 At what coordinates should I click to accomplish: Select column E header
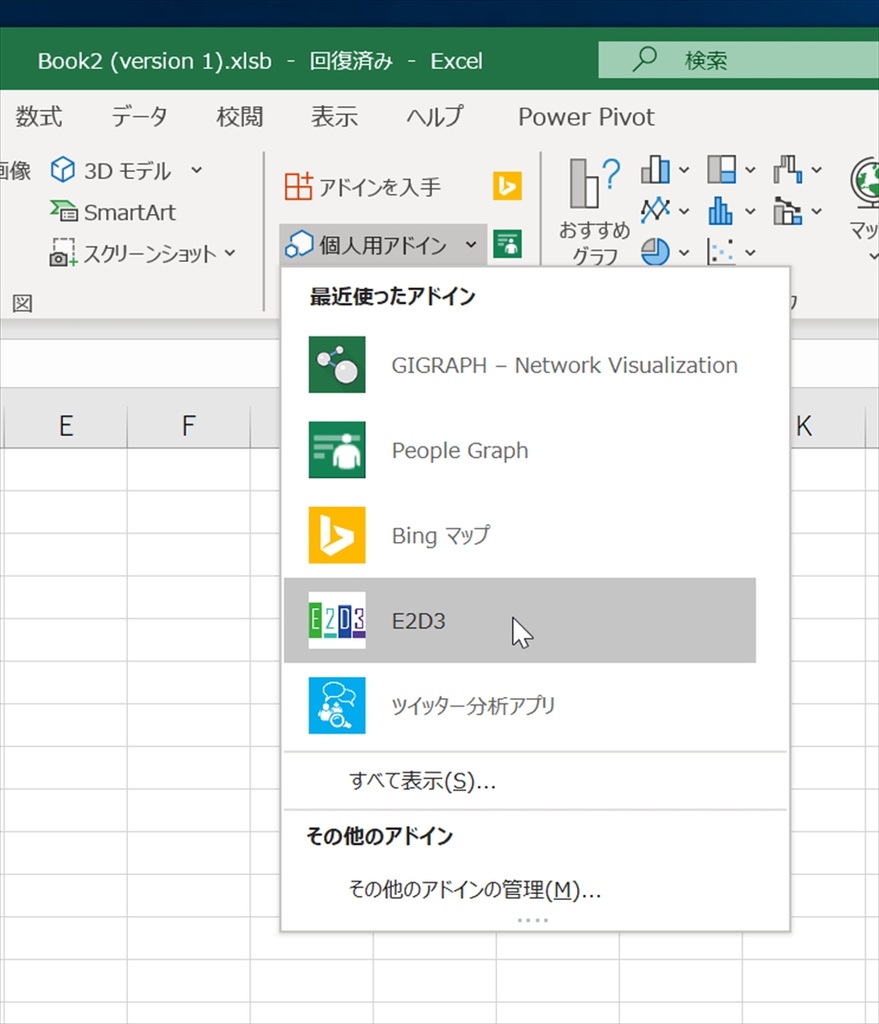(65, 426)
